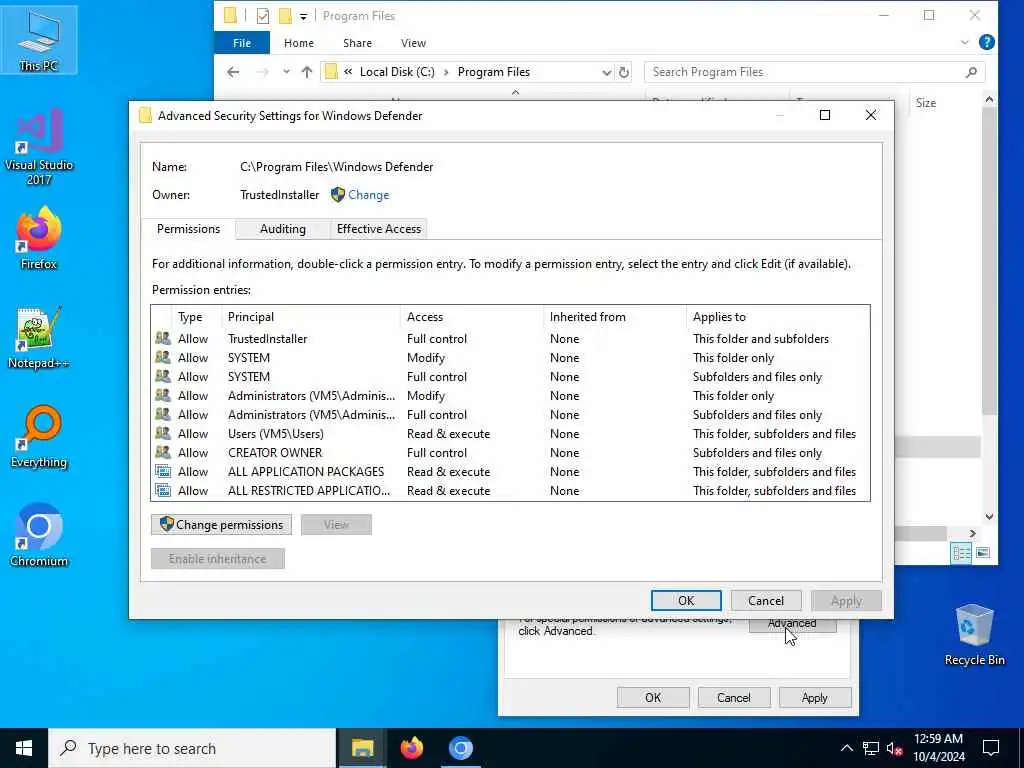
Task: Go up one folder level in Explorer
Action: (x=307, y=72)
